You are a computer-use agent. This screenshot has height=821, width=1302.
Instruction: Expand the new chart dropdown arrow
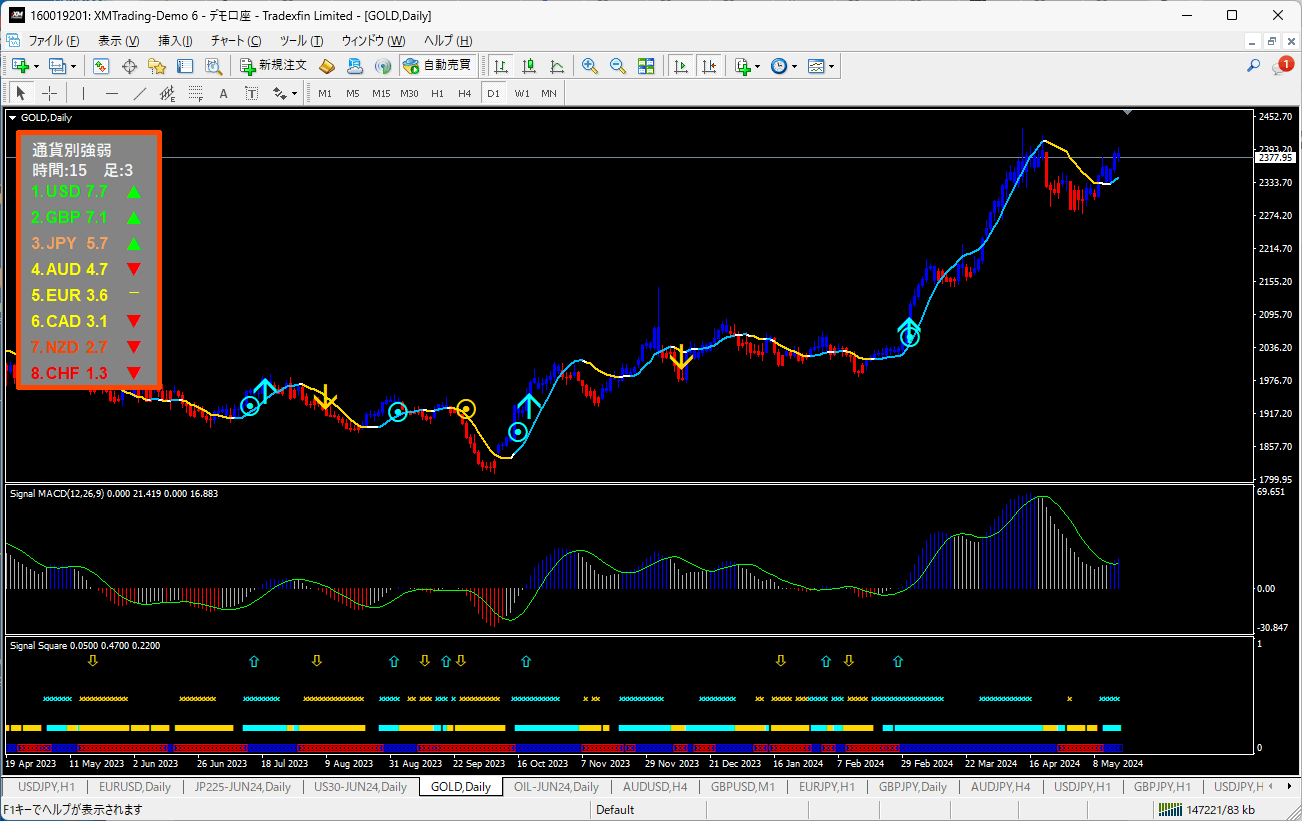tap(37, 66)
